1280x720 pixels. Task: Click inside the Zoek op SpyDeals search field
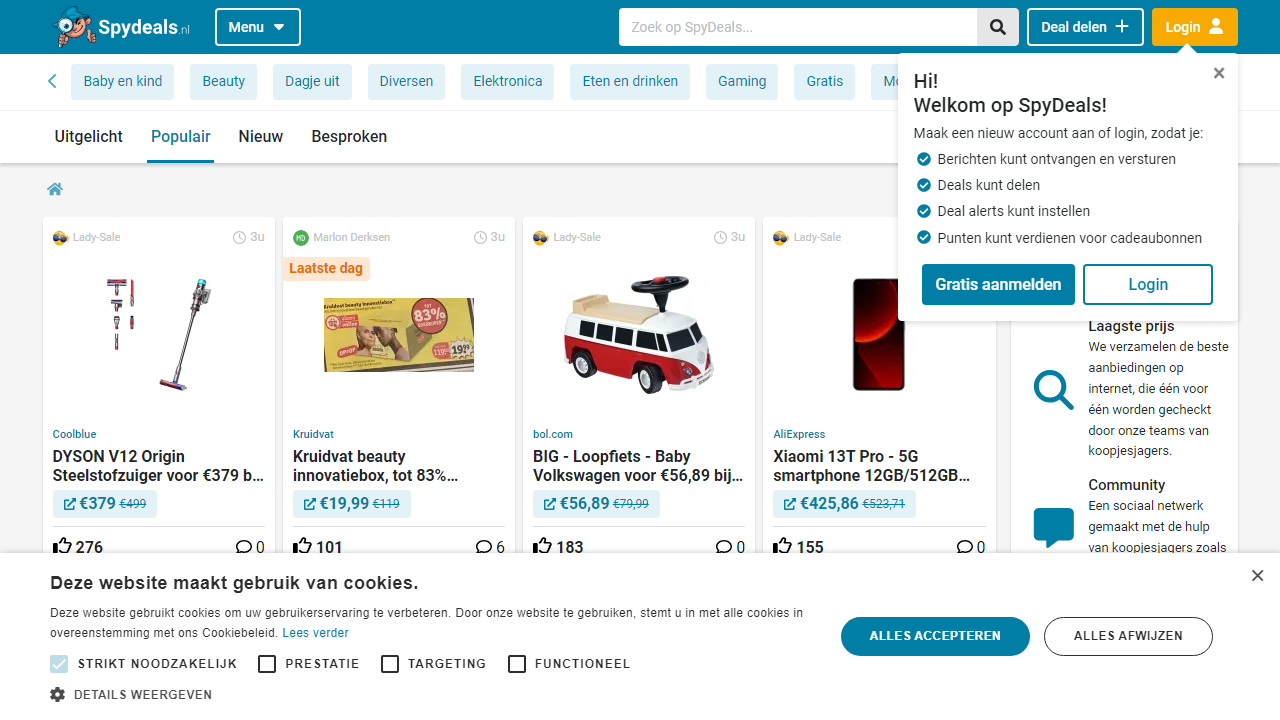click(x=798, y=26)
